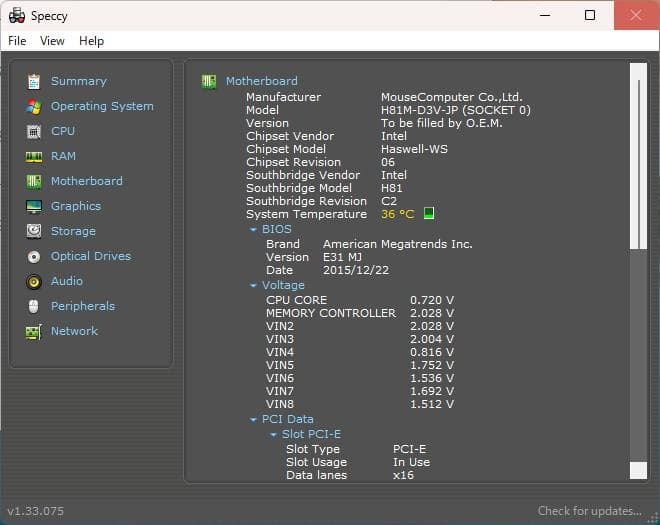
Task: Click MEMORY CONTROLLER voltage row
Action: pos(360,313)
